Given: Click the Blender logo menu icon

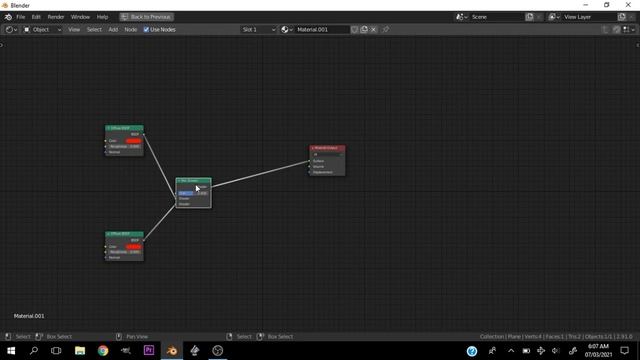Looking at the screenshot, I should coord(8,17).
